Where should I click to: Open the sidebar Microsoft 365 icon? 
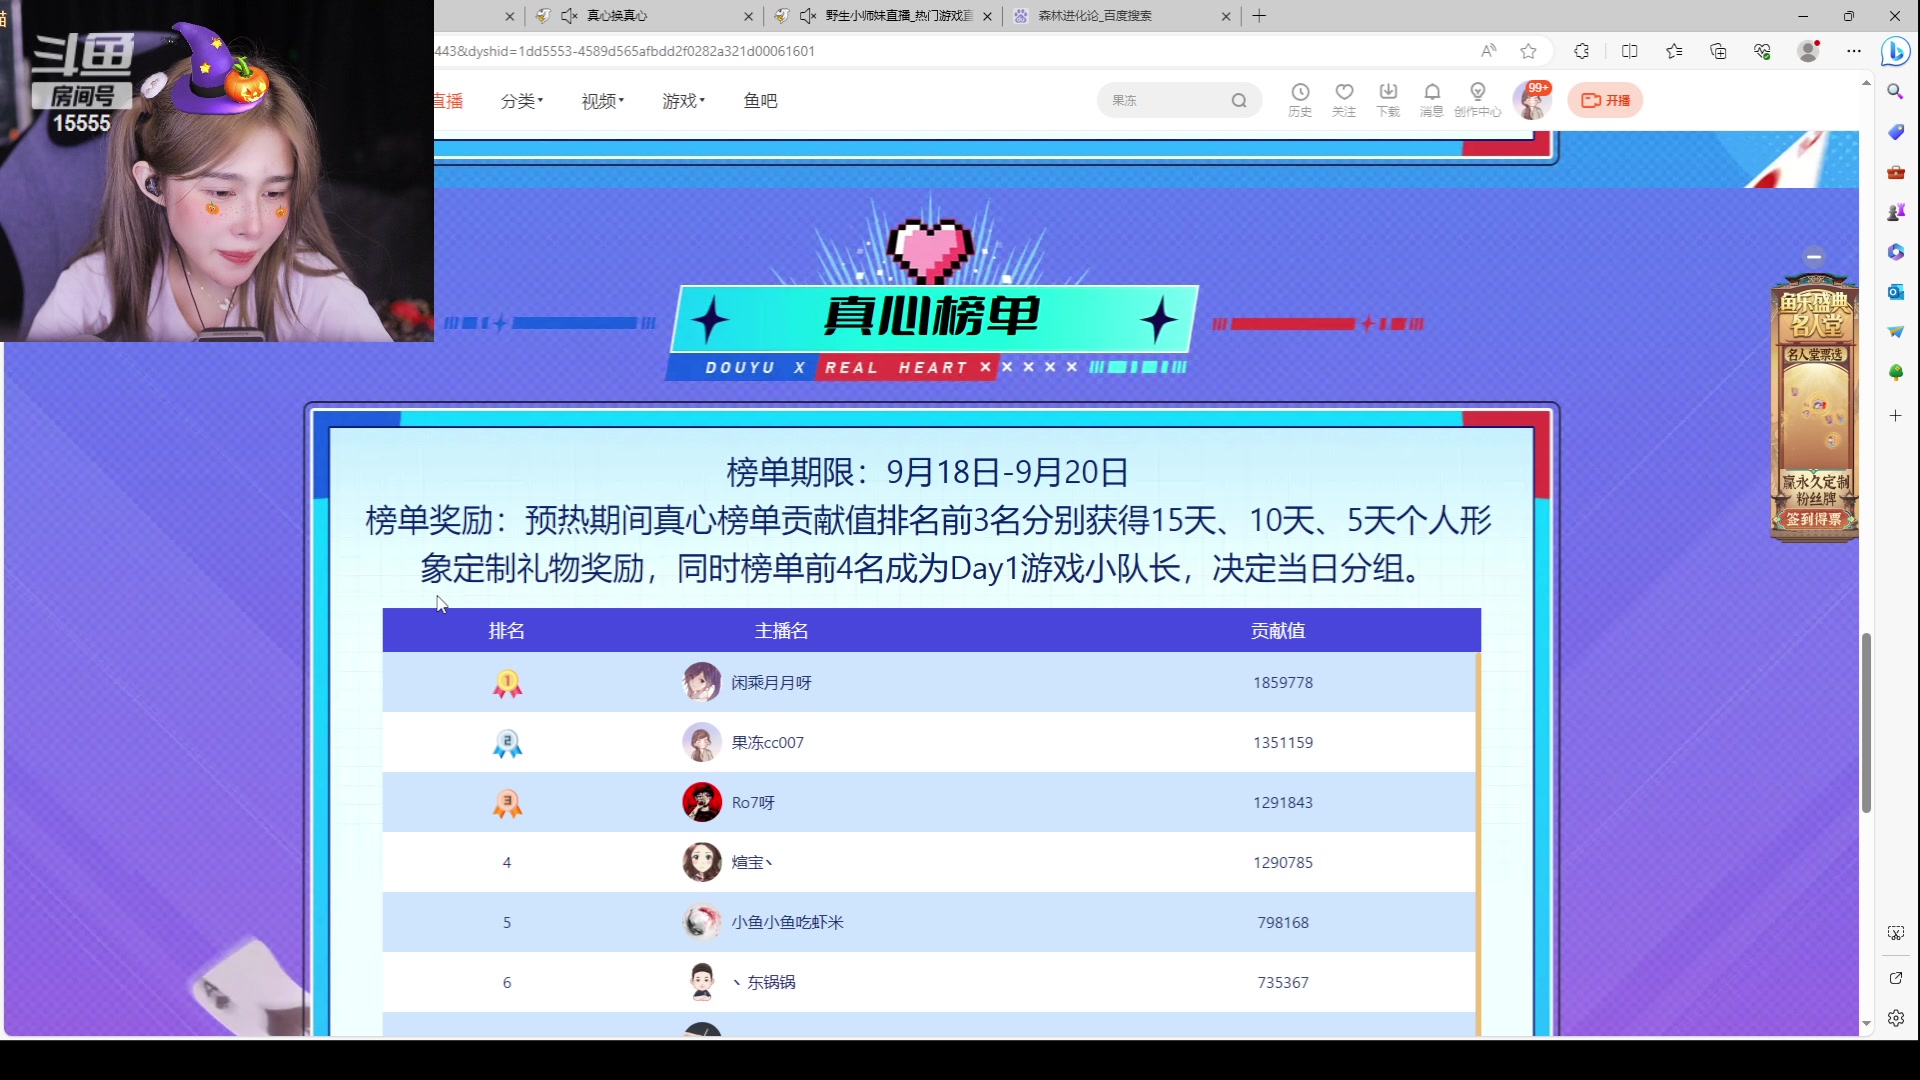[x=1895, y=252]
